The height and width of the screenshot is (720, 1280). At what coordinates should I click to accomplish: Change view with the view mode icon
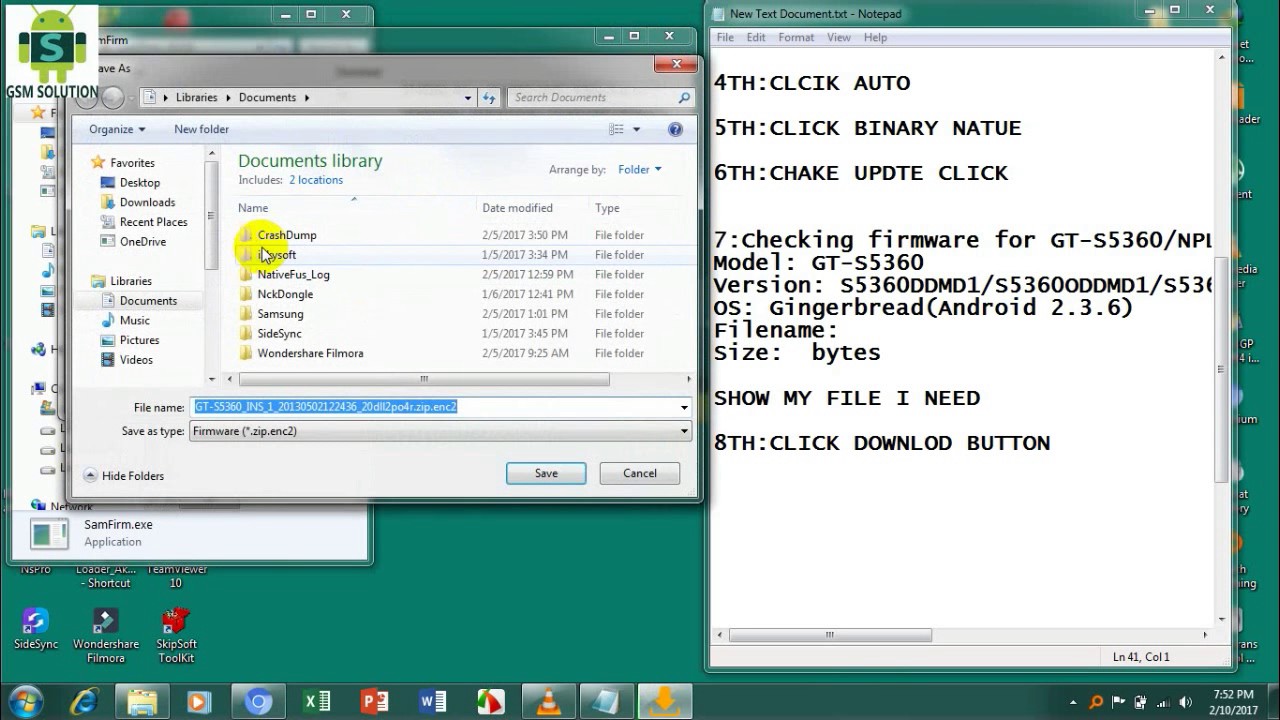617,129
